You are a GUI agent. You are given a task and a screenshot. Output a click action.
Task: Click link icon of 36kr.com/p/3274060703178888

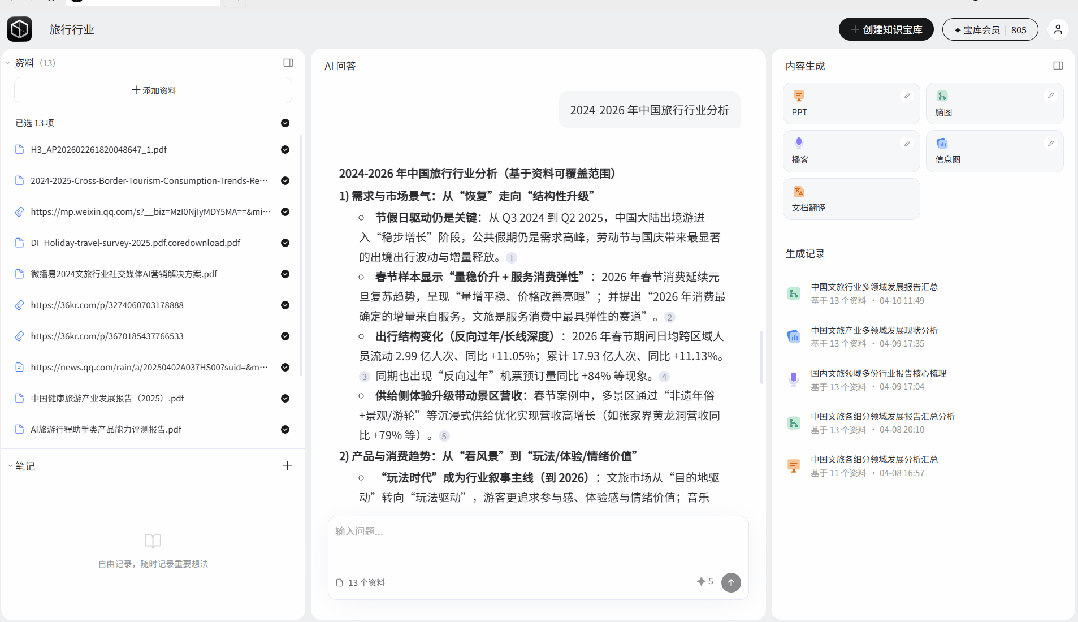(20, 304)
